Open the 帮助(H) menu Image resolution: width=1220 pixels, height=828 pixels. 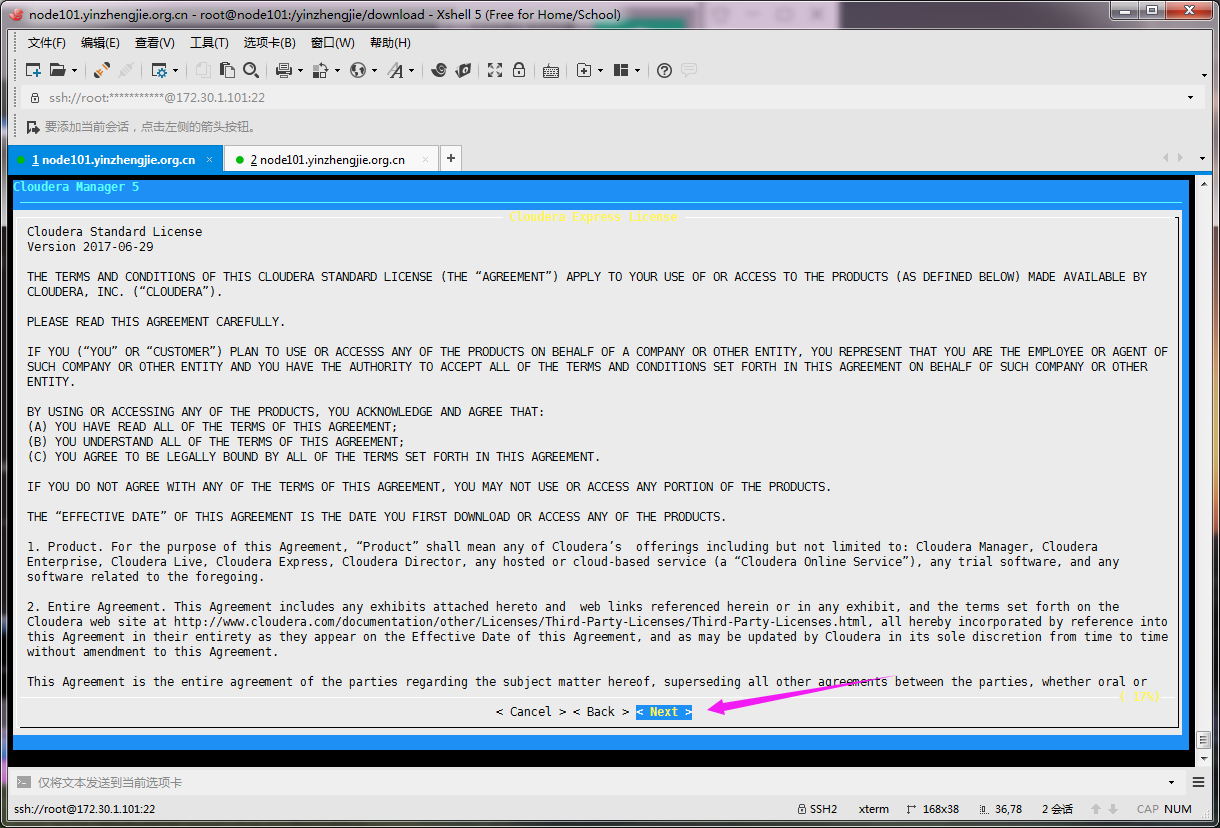tap(390, 43)
